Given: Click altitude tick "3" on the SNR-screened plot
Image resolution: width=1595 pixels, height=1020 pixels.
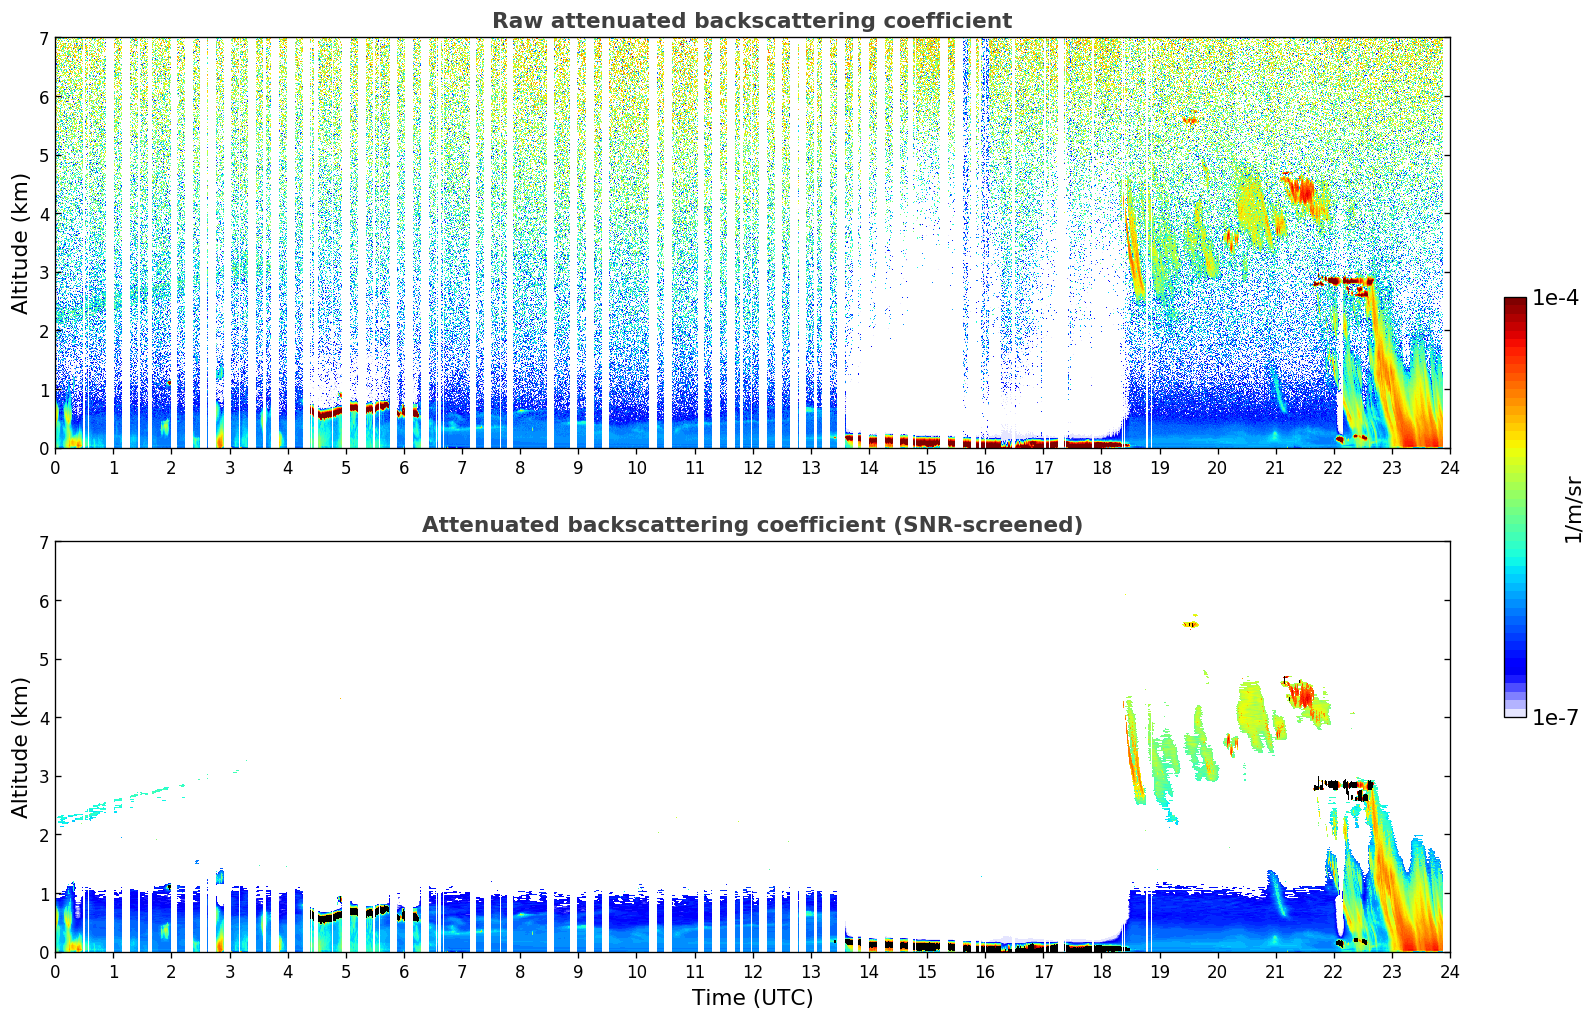Looking at the screenshot, I should [x=43, y=777].
